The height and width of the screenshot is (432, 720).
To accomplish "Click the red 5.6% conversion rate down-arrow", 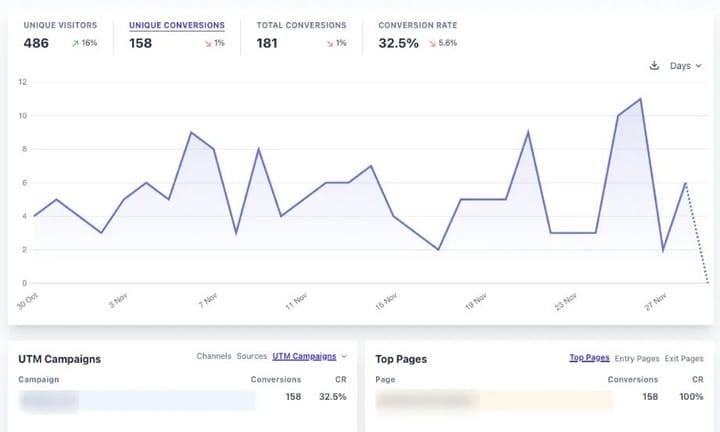I will click(433, 43).
